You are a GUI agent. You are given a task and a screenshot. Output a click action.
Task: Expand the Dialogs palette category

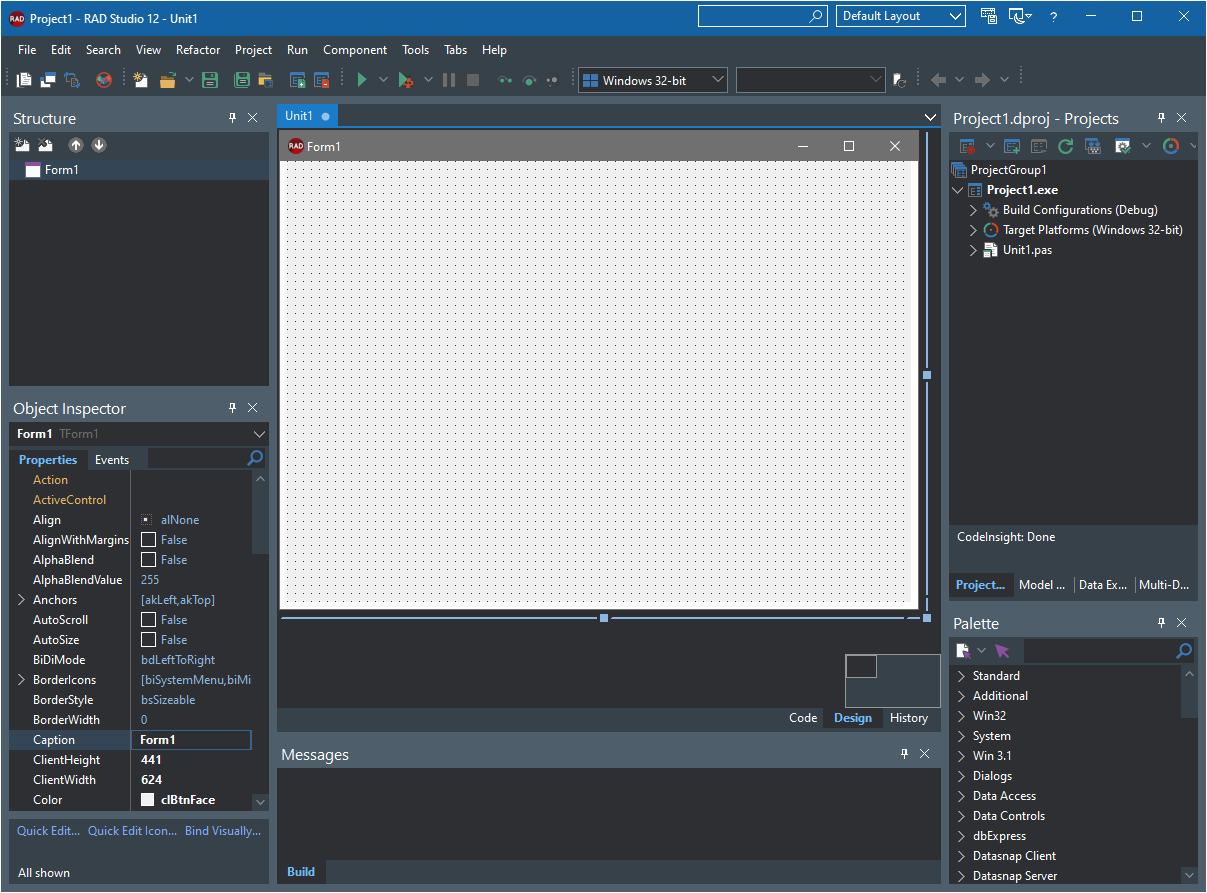click(961, 776)
